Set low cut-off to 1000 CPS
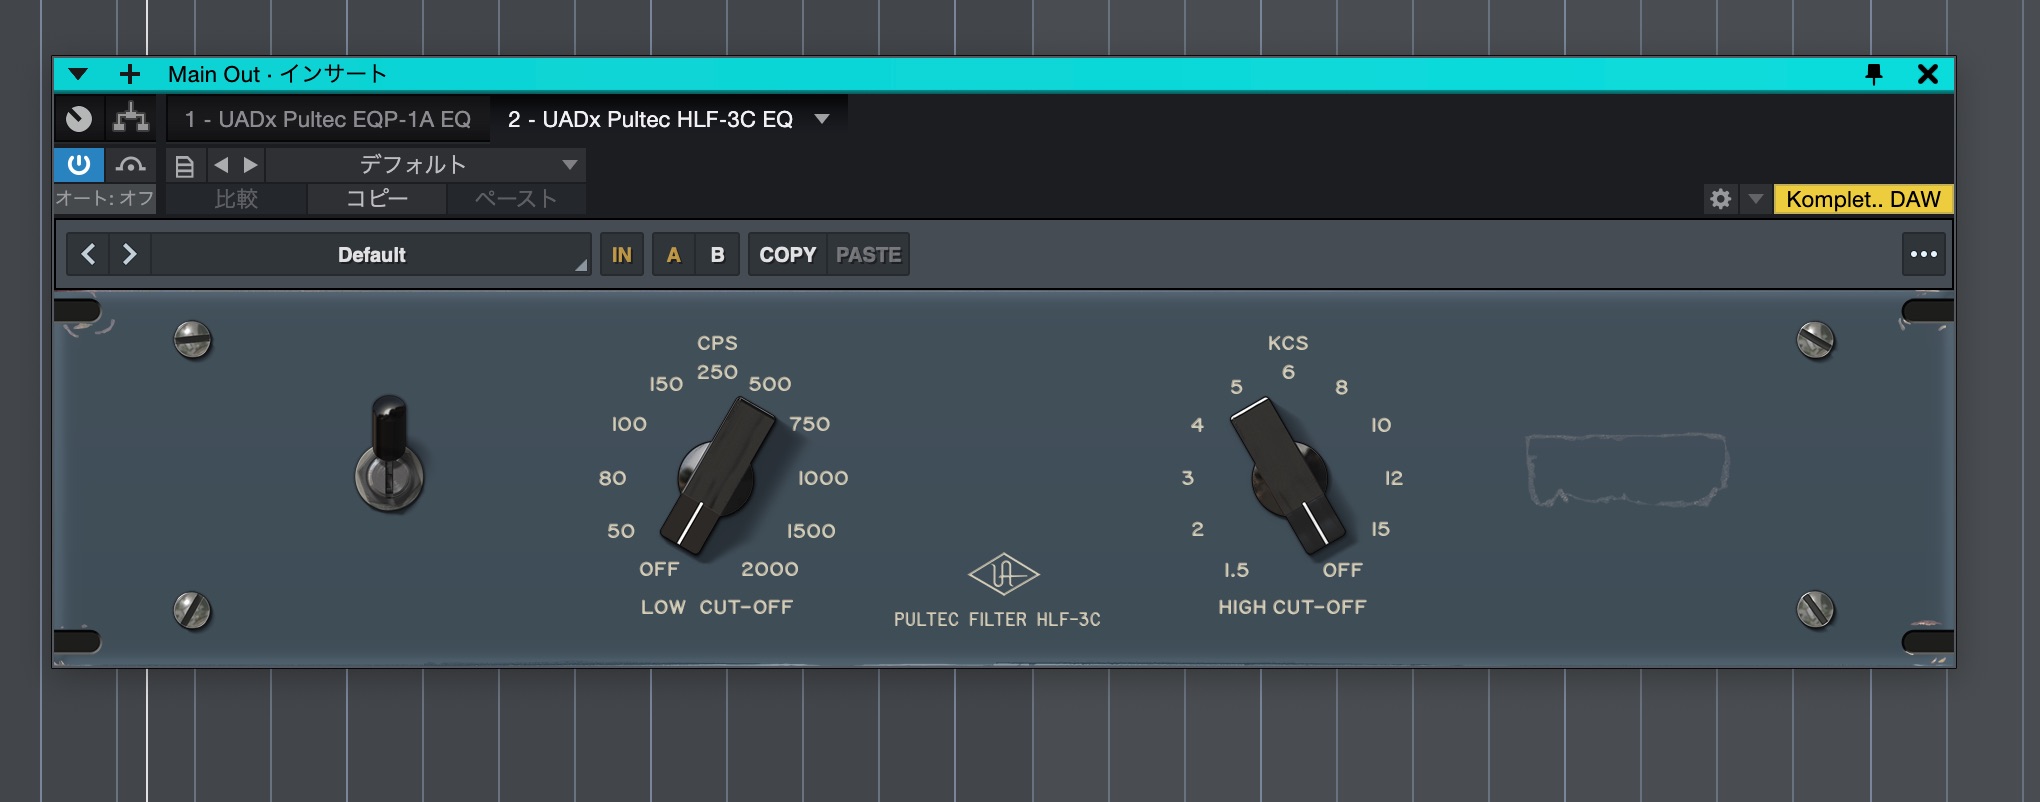The height and width of the screenshot is (802, 2040). click(823, 478)
